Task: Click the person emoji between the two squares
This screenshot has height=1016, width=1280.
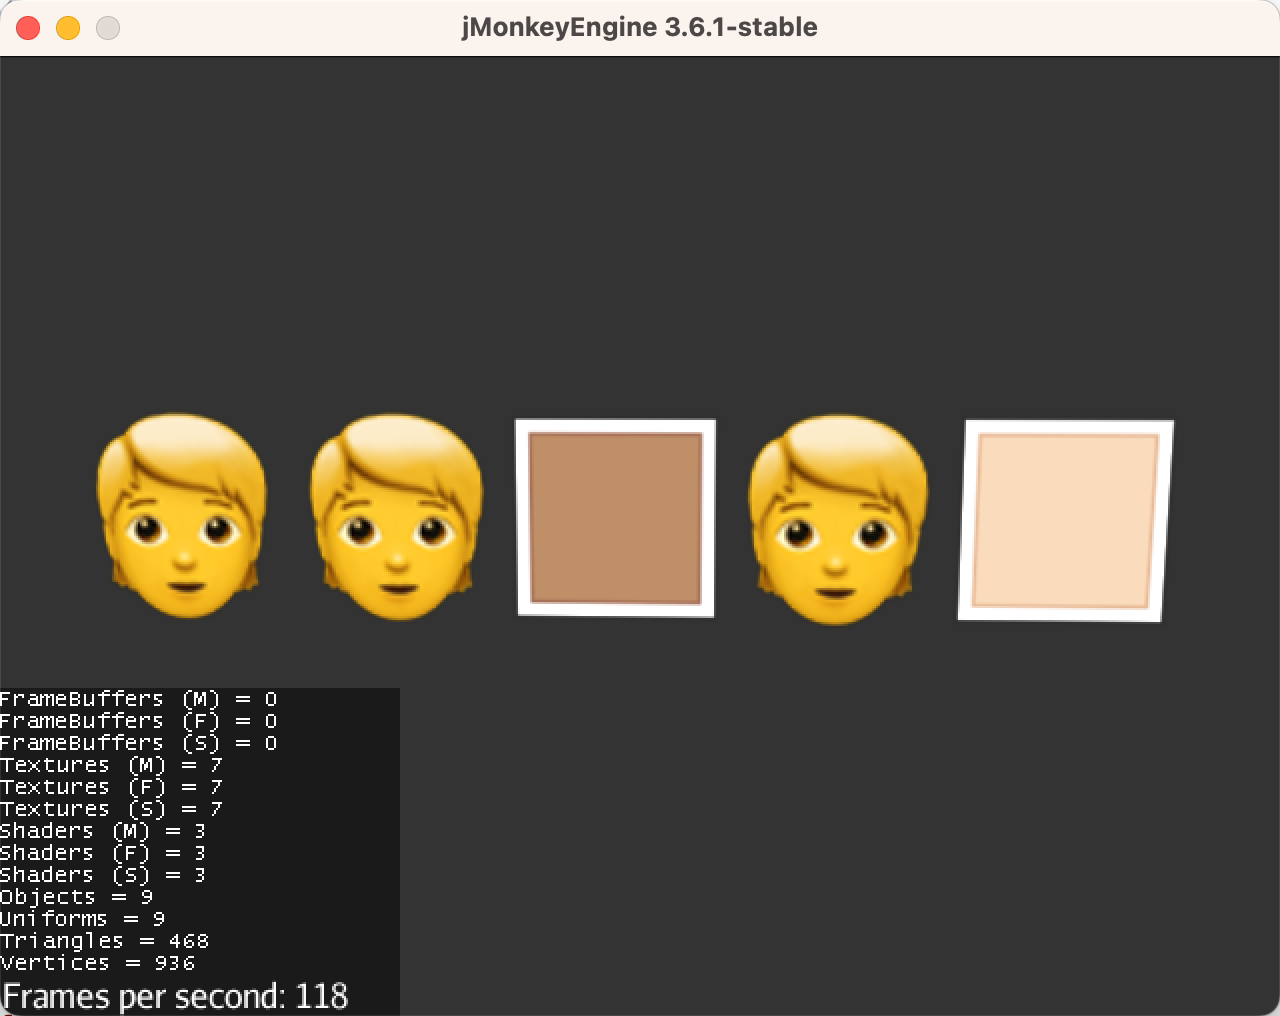Action: click(837, 520)
